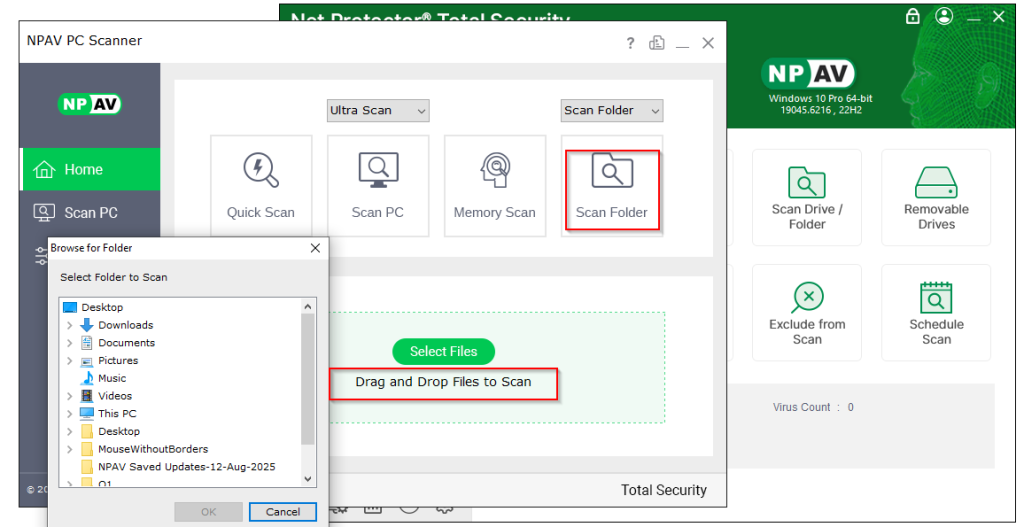Viewport: 1024px width, 527px height.
Task: Cancel the Browse for Folder dialog
Action: (283, 512)
